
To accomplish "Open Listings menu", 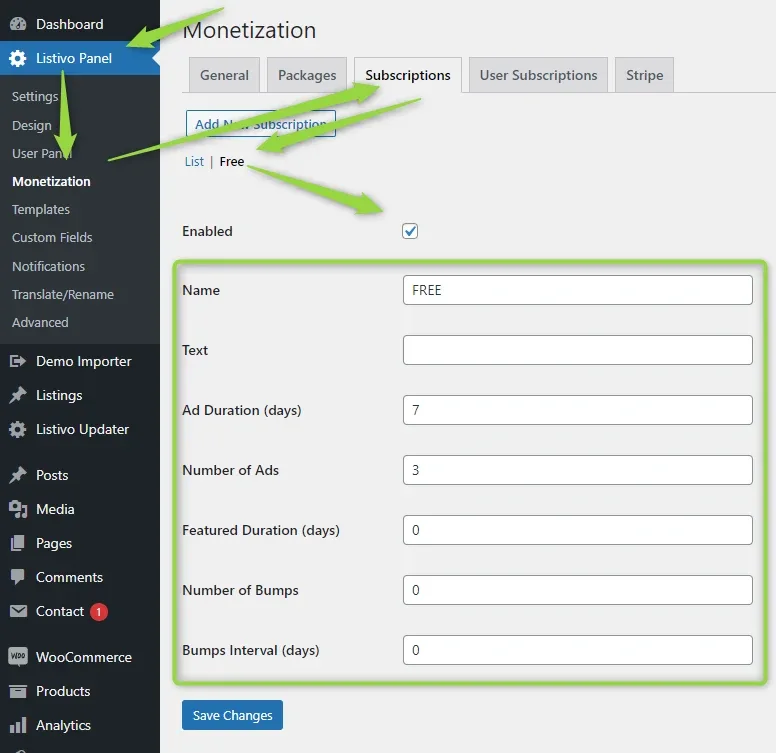I will tap(80, 395).
